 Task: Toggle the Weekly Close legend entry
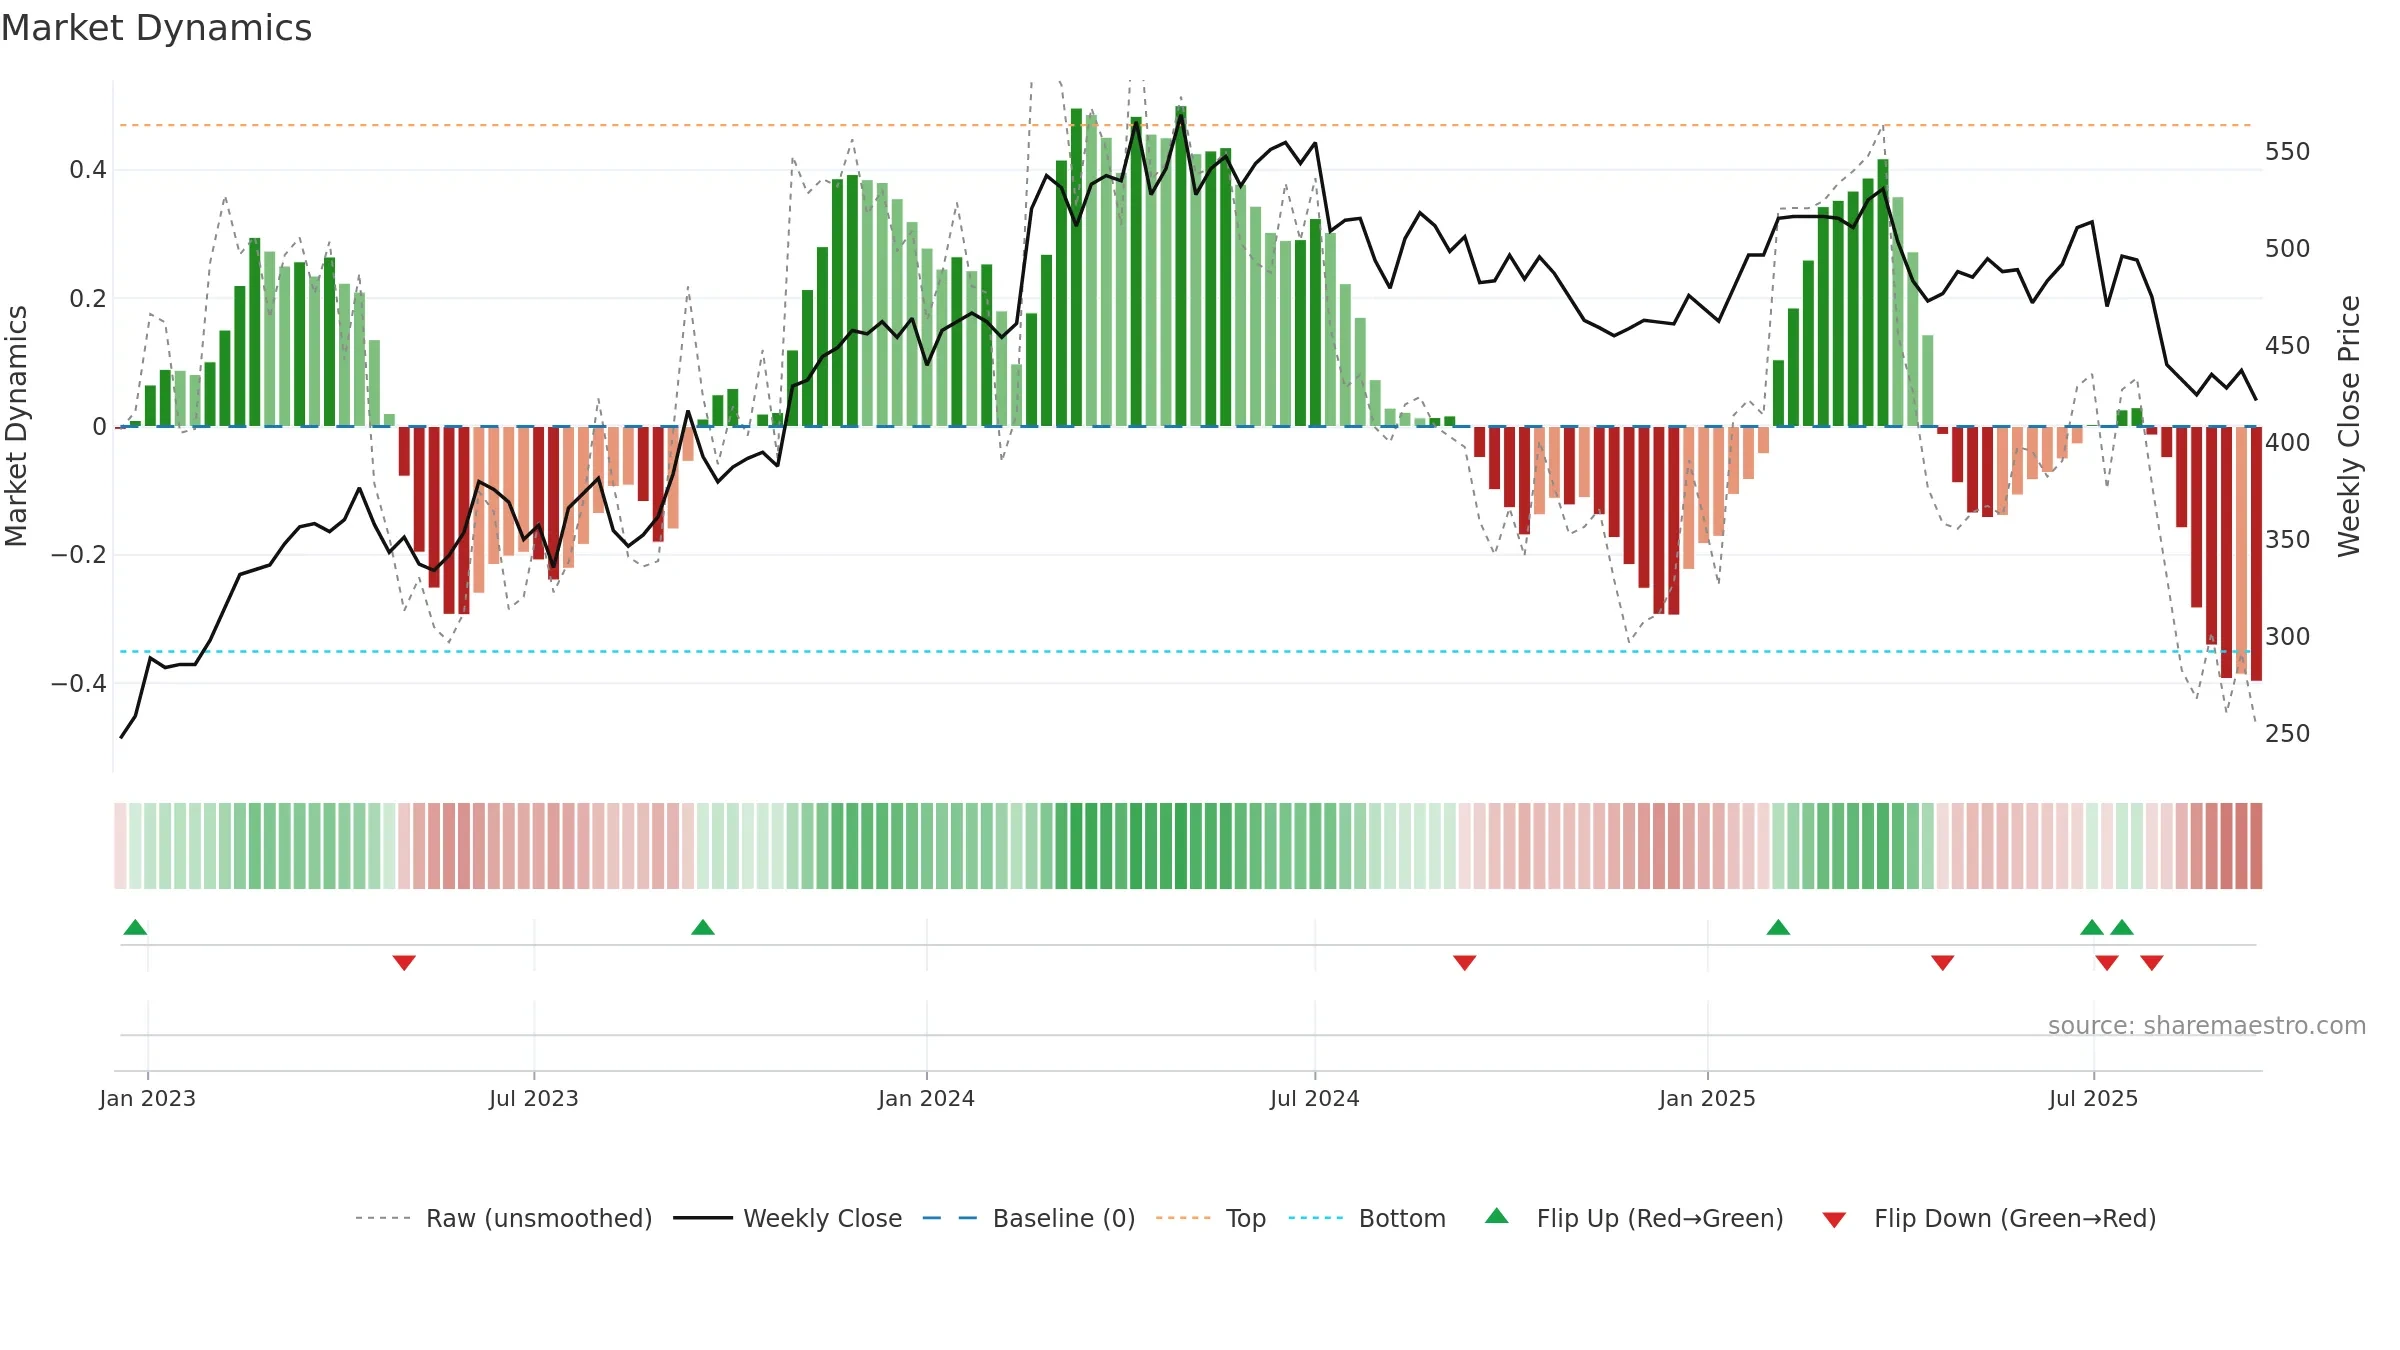point(788,1218)
